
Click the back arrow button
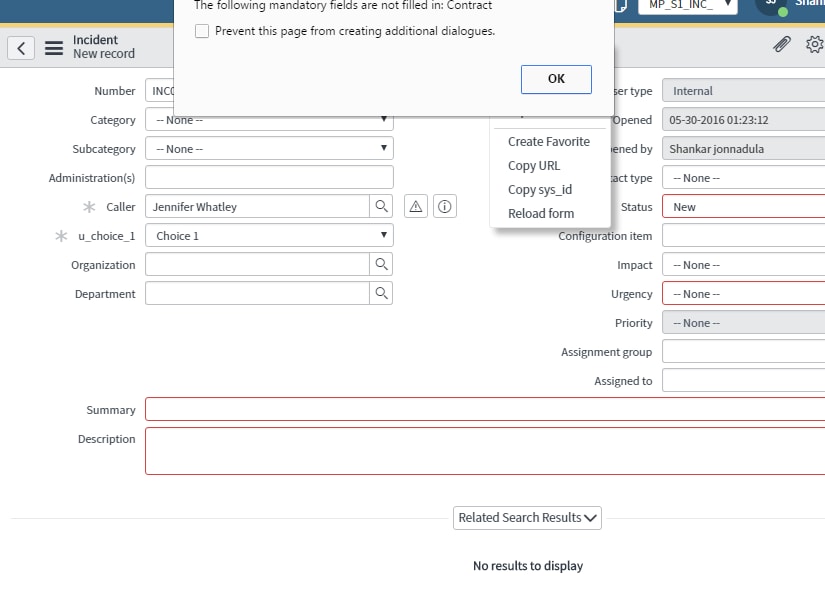tap(21, 48)
